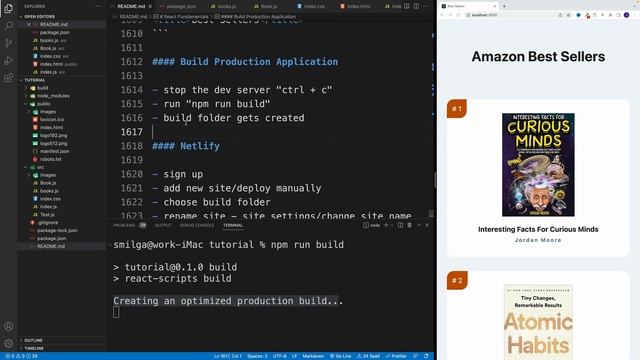Open terminal launch profile dropdown
Image resolution: width=640 pixels, height=360 pixels.
click(x=392, y=225)
